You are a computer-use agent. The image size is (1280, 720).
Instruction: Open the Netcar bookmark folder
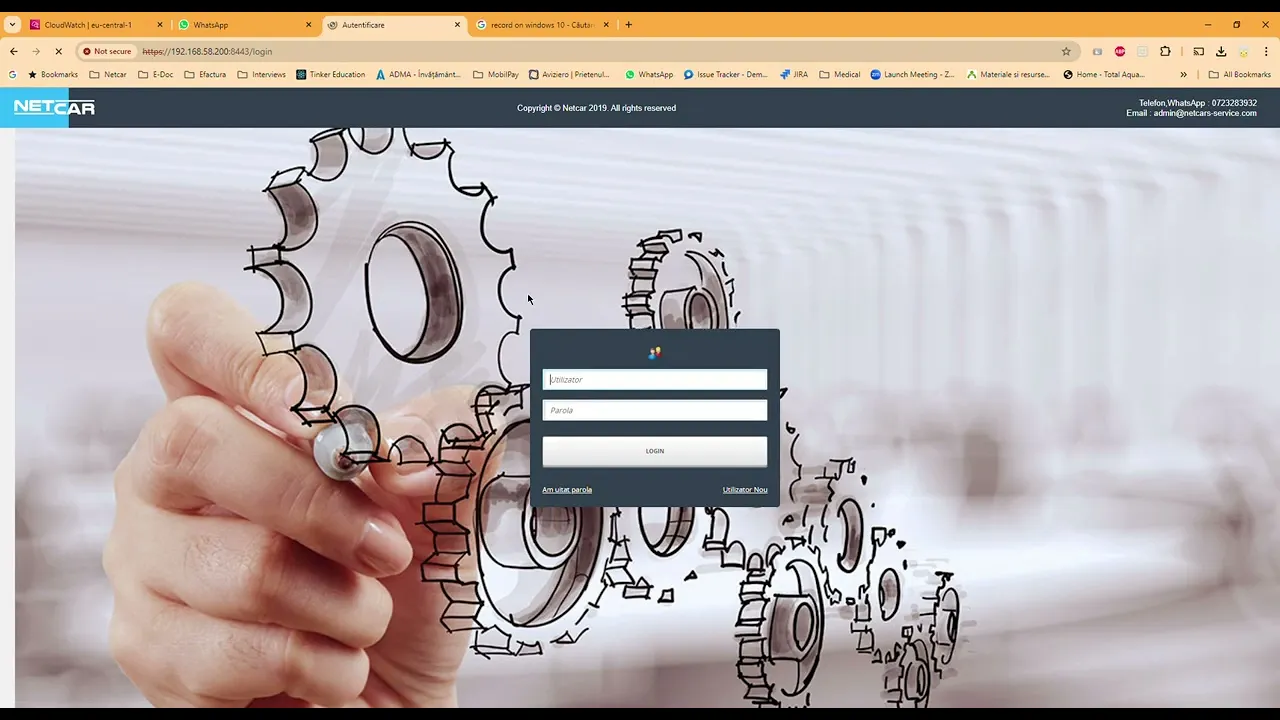(x=108, y=74)
